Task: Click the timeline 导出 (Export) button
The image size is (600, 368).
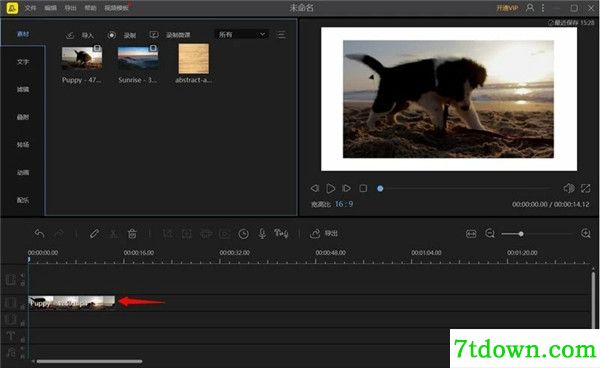Action: 324,233
